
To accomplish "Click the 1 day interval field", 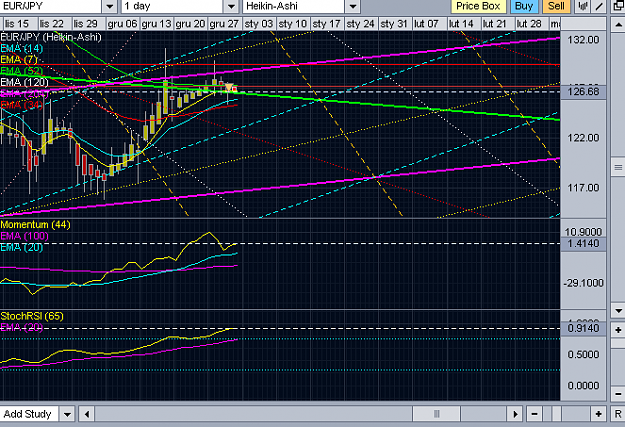I will pos(172,6).
